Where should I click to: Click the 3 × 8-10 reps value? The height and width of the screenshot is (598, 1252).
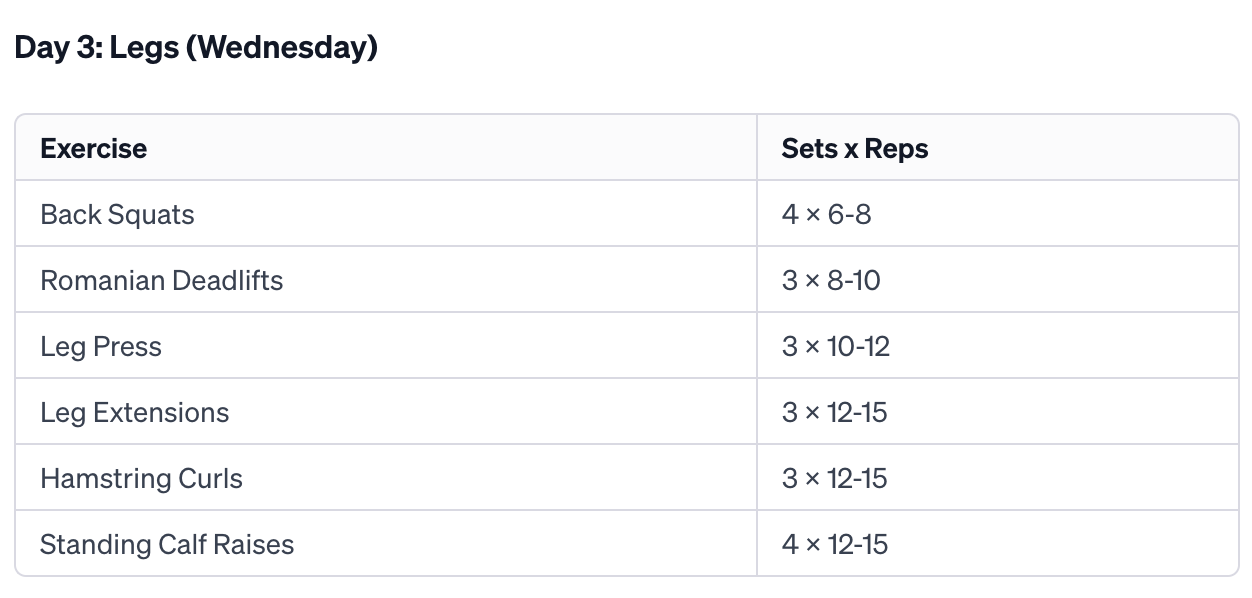click(831, 280)
